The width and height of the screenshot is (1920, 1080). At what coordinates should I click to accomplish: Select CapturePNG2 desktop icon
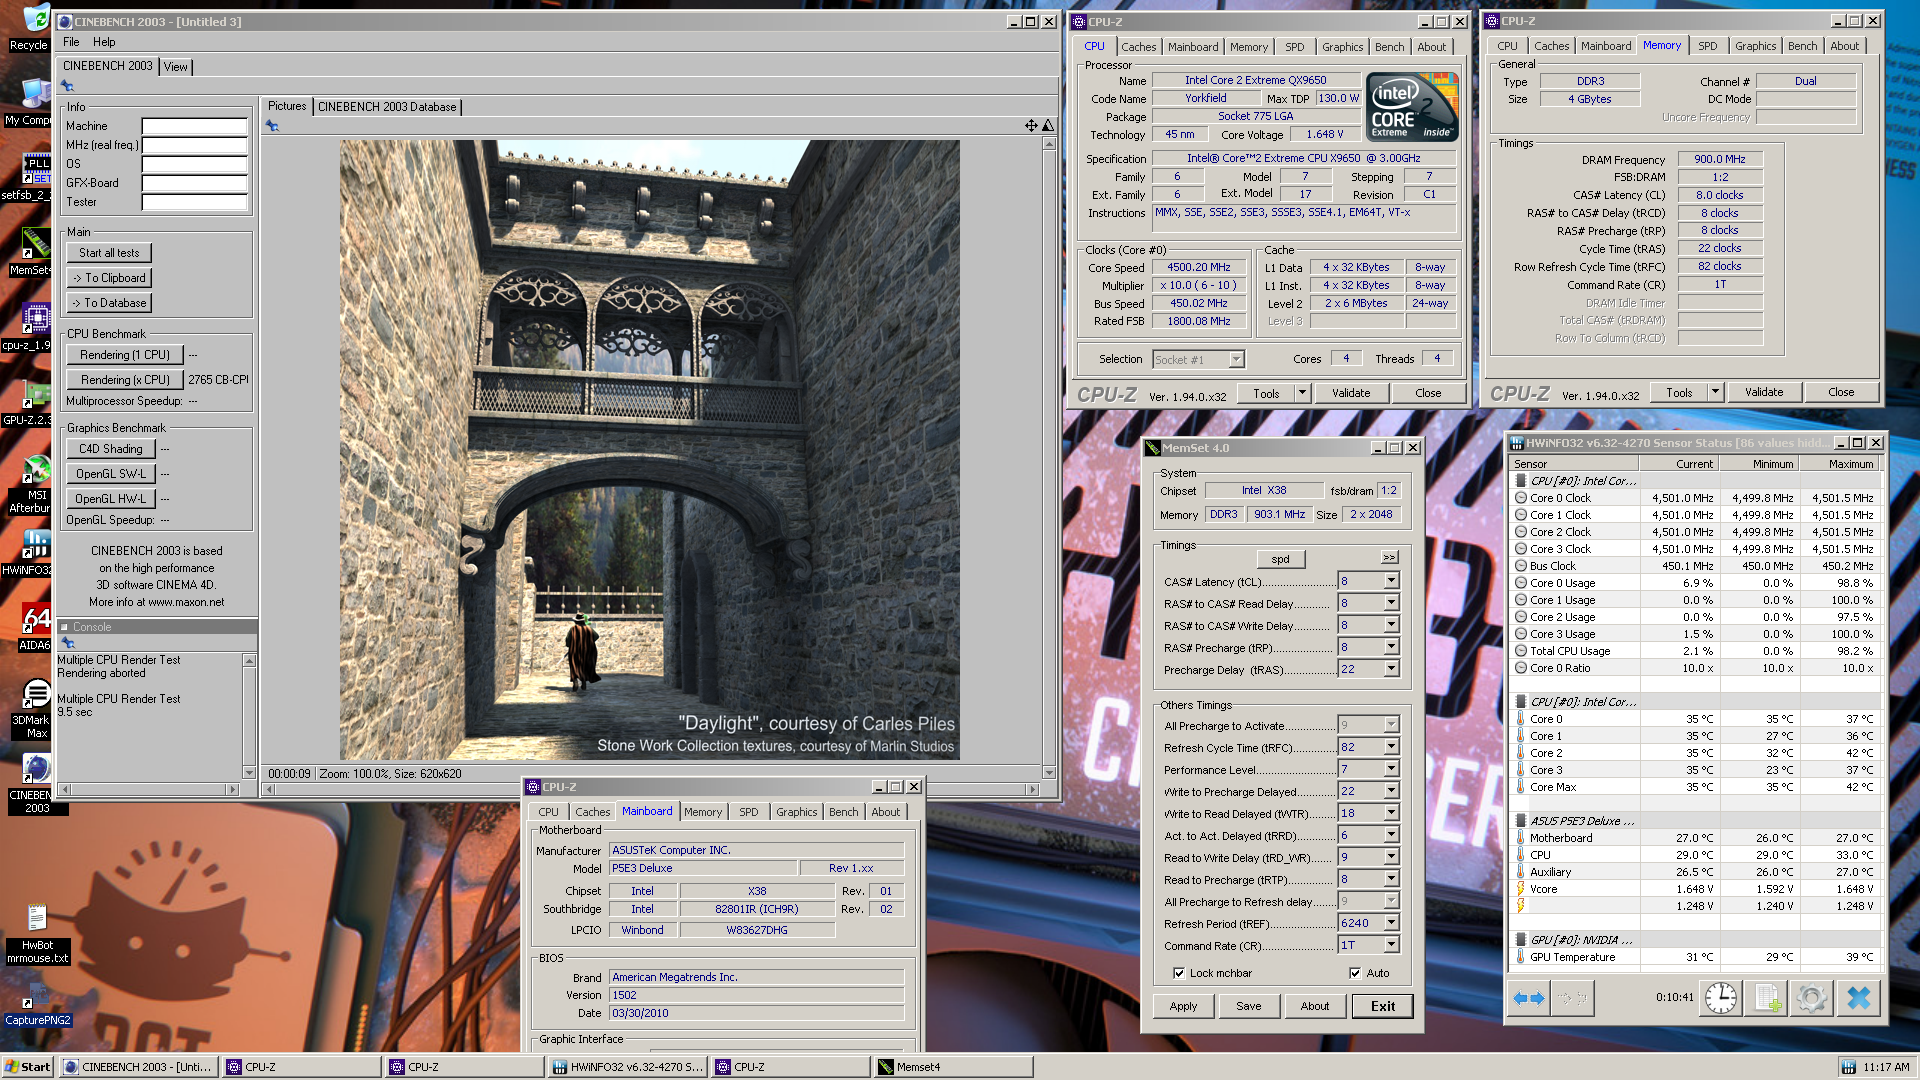click(37, 1003)
